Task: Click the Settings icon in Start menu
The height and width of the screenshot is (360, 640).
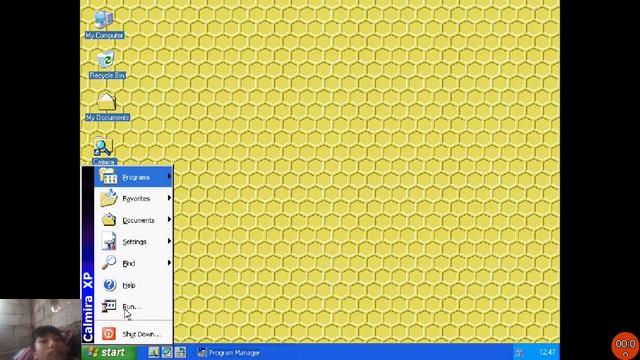Action: (x=109, y=241)
